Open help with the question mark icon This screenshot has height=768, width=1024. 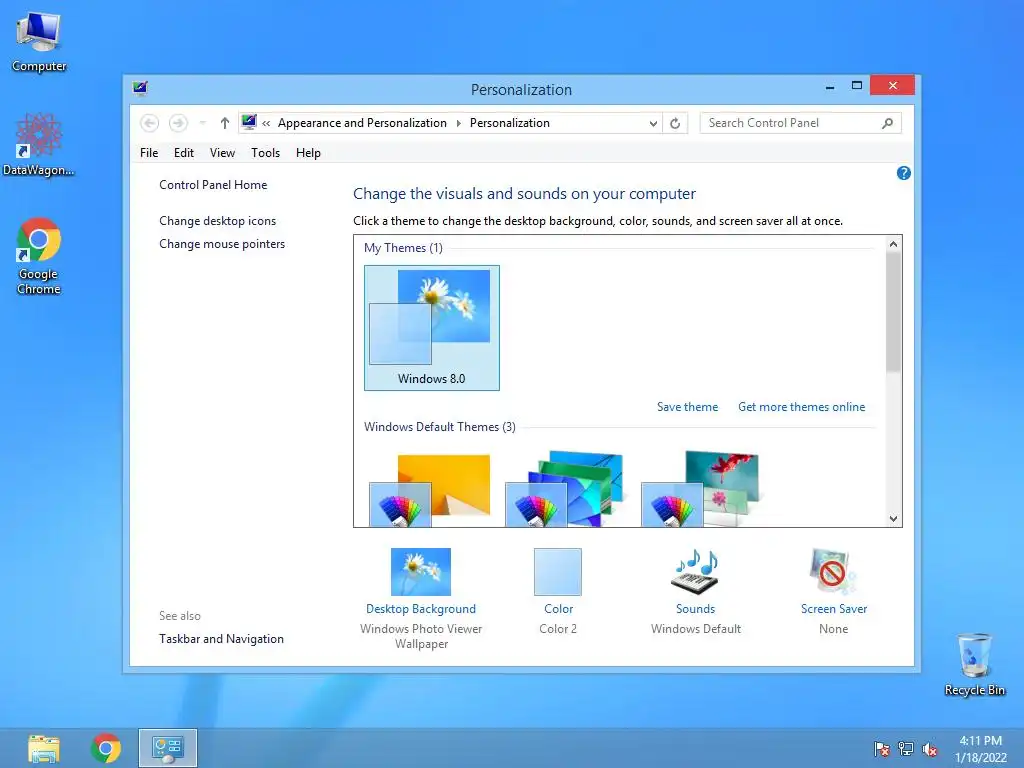pos(904,173)
